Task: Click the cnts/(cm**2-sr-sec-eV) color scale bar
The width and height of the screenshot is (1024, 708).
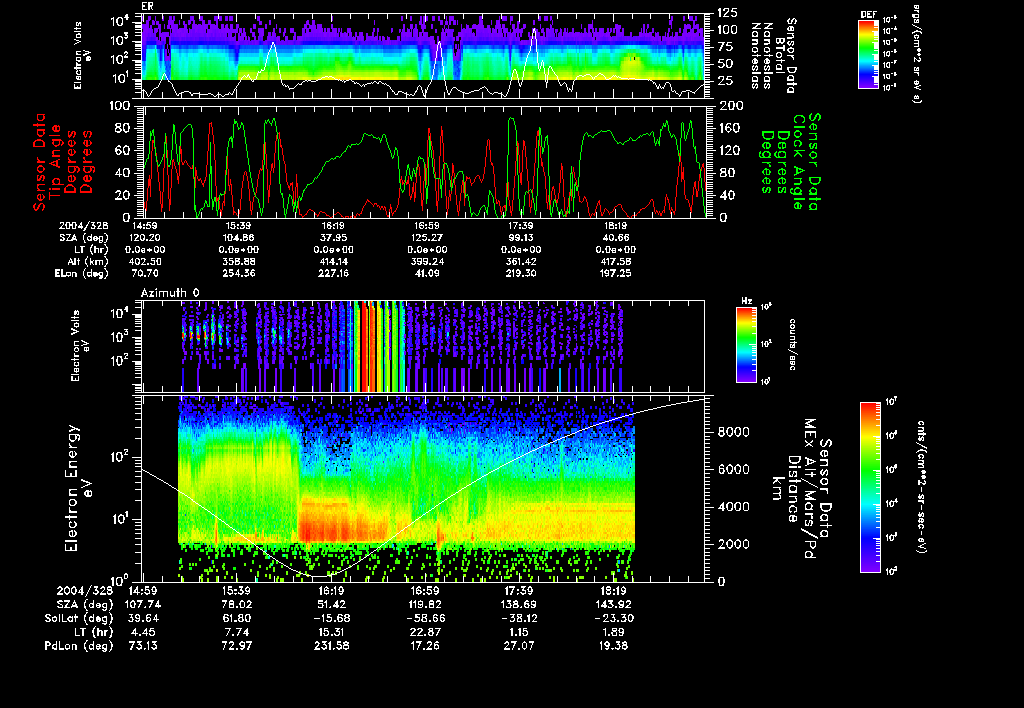Action: click(871, 487)
